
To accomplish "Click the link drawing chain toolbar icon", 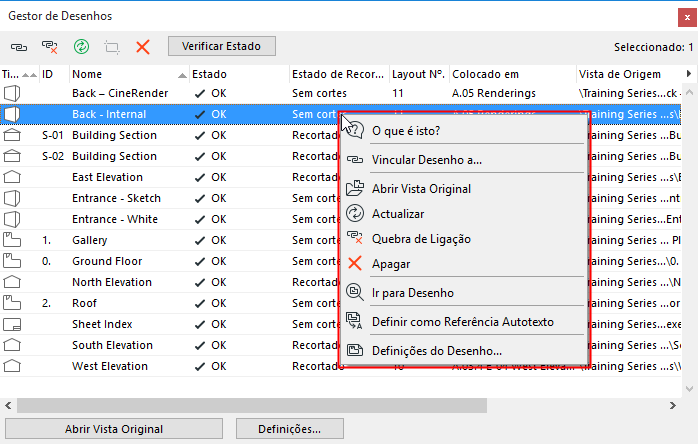I will coord(19,46).
